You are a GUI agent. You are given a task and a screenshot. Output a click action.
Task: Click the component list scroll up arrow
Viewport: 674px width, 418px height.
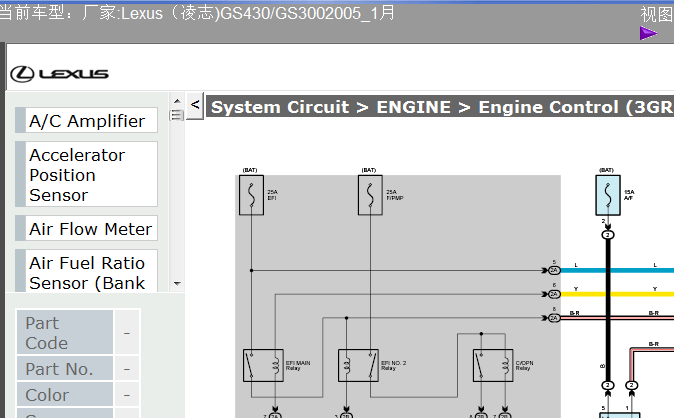coord(177,101)
